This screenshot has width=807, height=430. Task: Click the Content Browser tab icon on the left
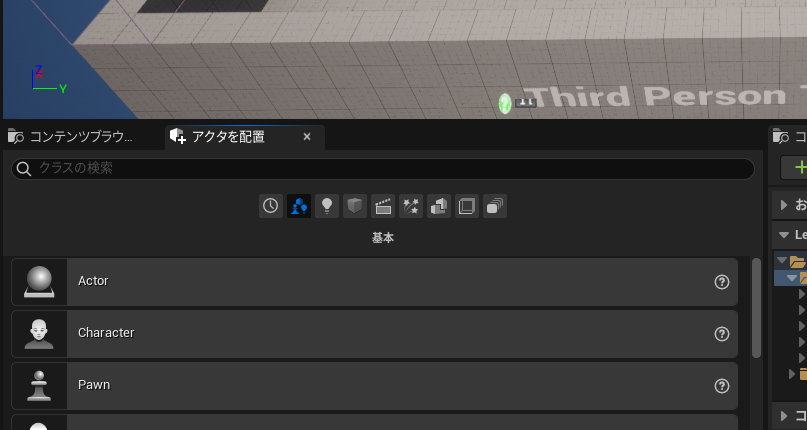tap(15, 136)
